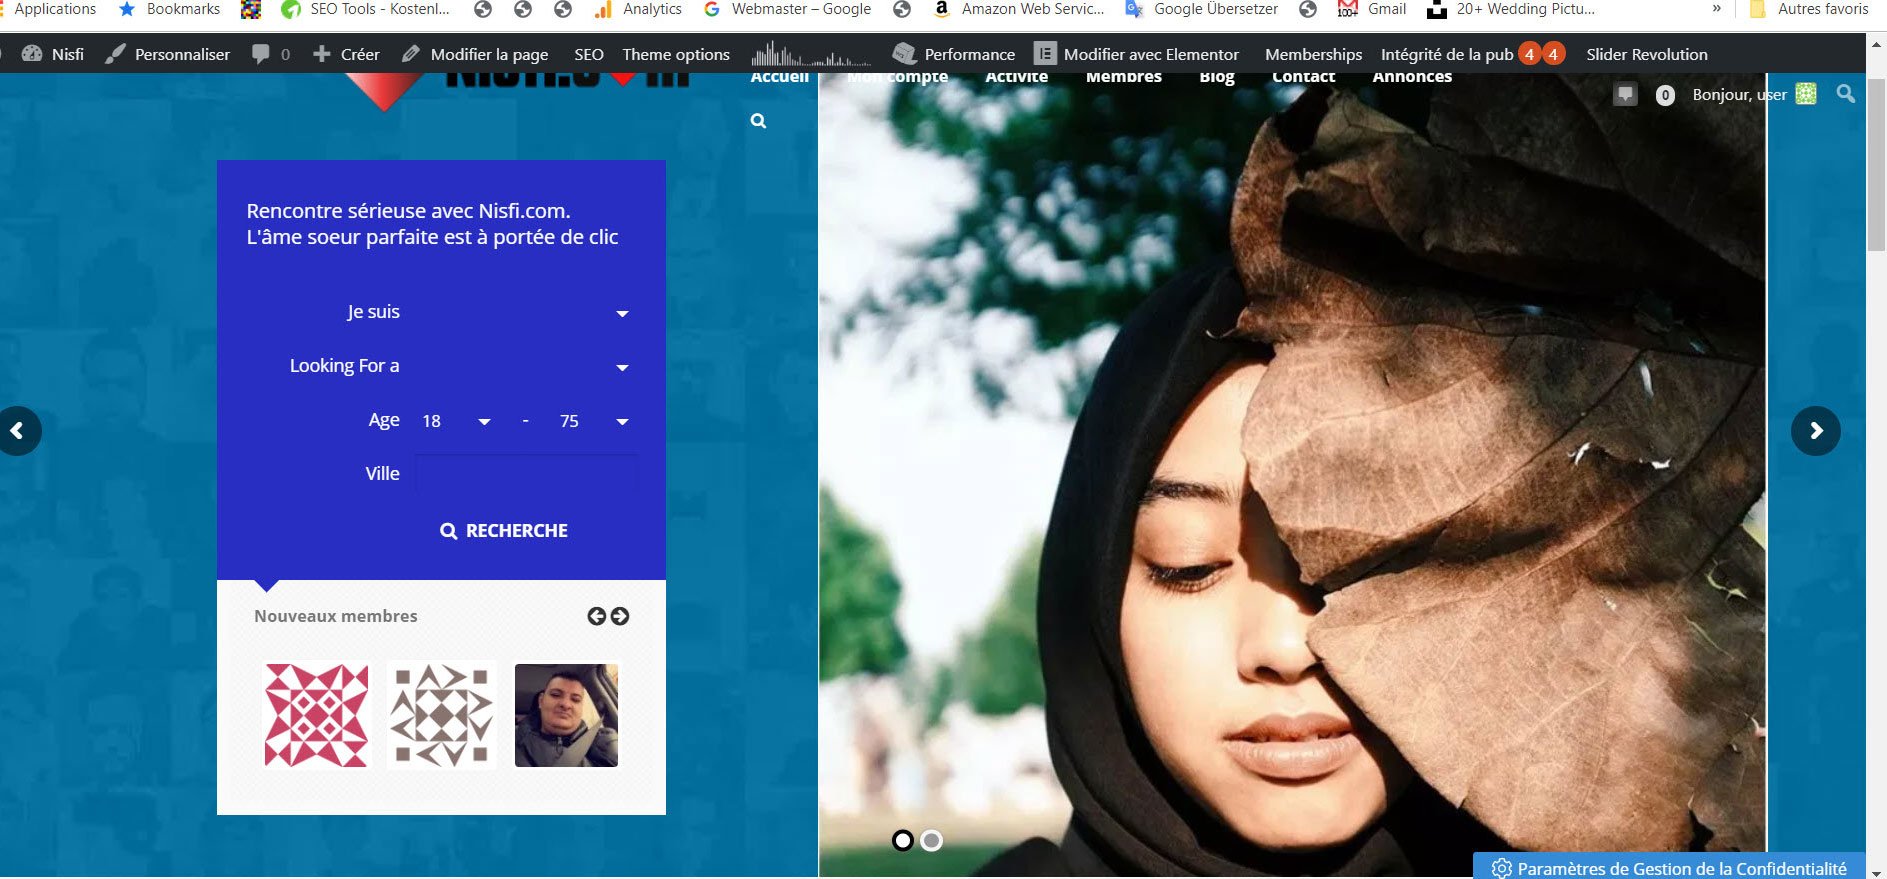
Task: Open the user avatar icon
Action: pyautogui.click(x=1805, y=94)
